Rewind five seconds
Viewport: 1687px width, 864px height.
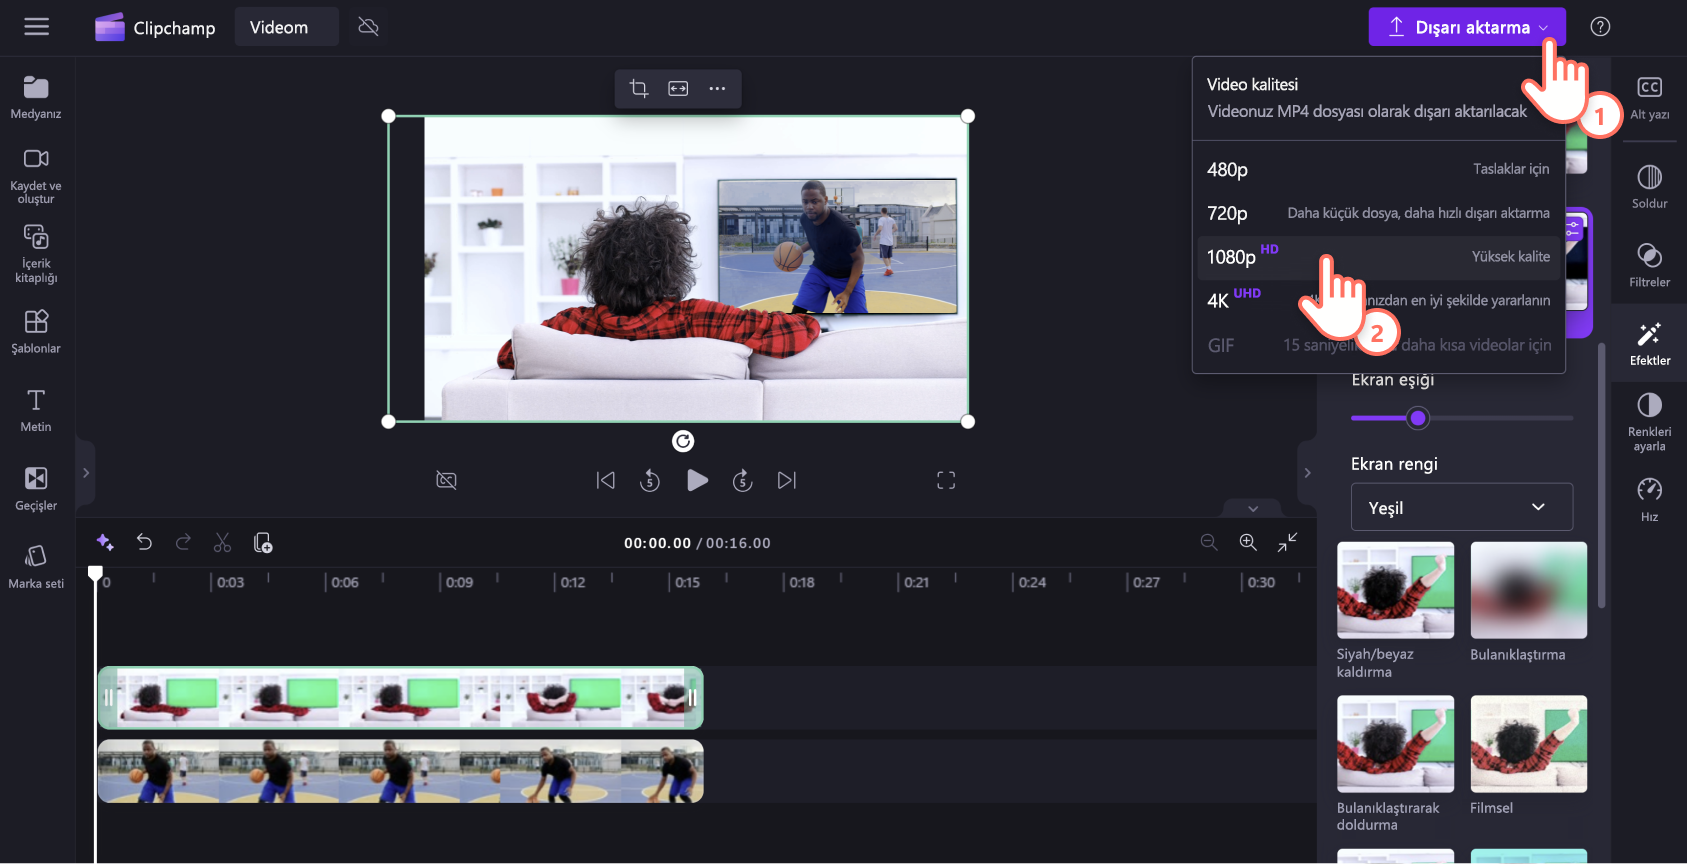[x=650, y=481]
